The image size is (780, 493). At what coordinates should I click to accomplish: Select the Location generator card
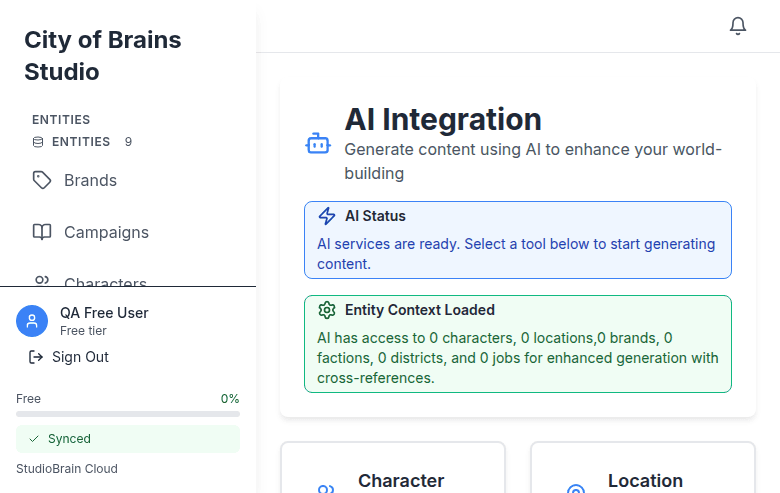tap(643, 468)
